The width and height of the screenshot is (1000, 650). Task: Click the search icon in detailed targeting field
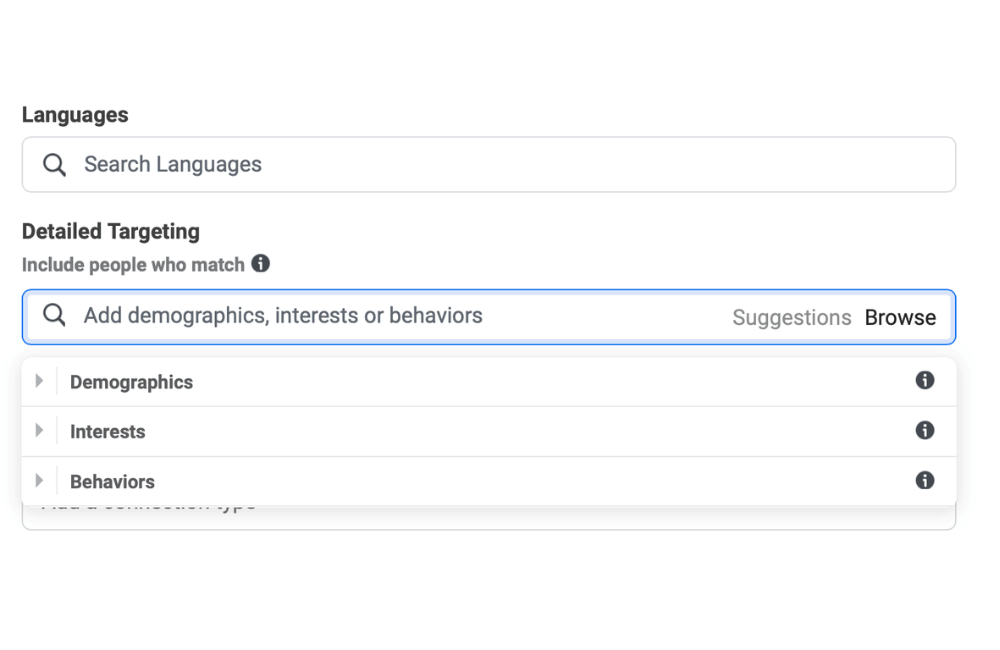click(54, 315)
